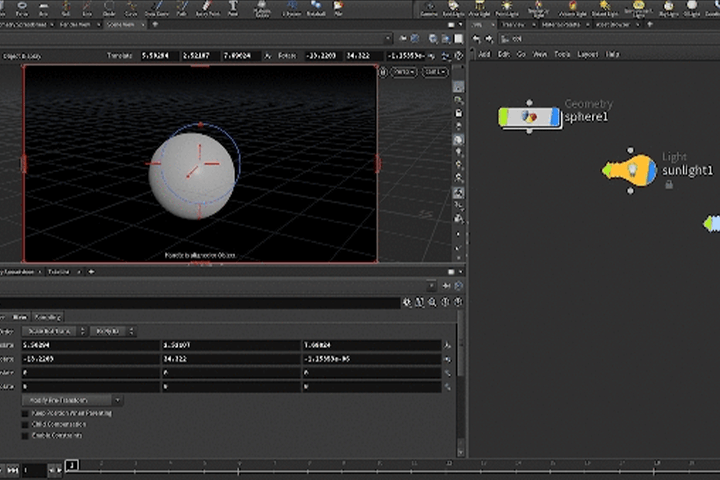Switch to the Material Palette tab
The width and height of the screenshot is (720, 480).
tap(561, 25)
